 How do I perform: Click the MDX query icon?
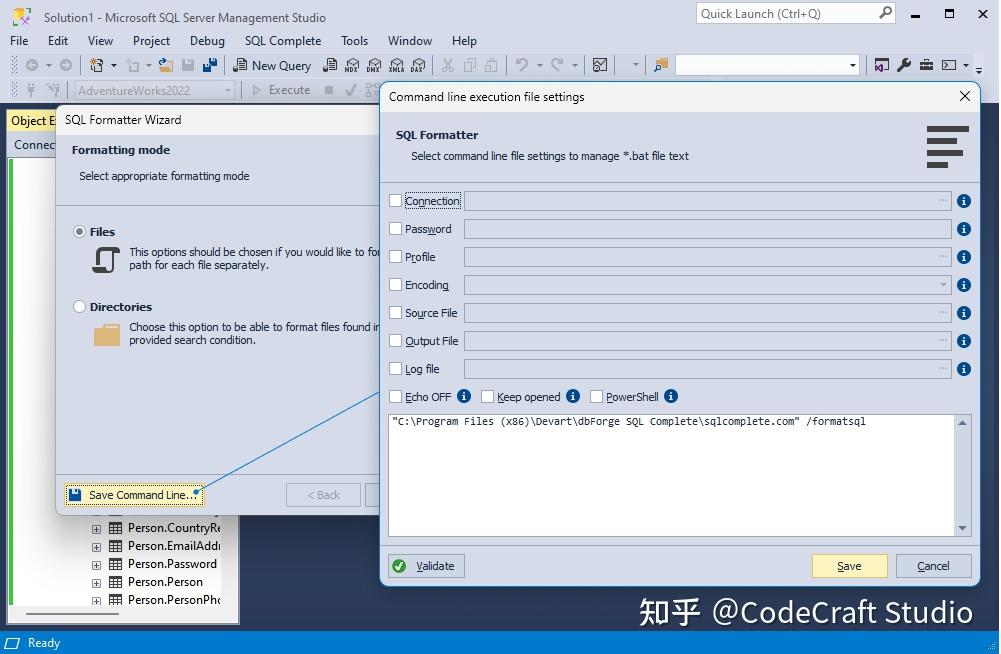352,65
